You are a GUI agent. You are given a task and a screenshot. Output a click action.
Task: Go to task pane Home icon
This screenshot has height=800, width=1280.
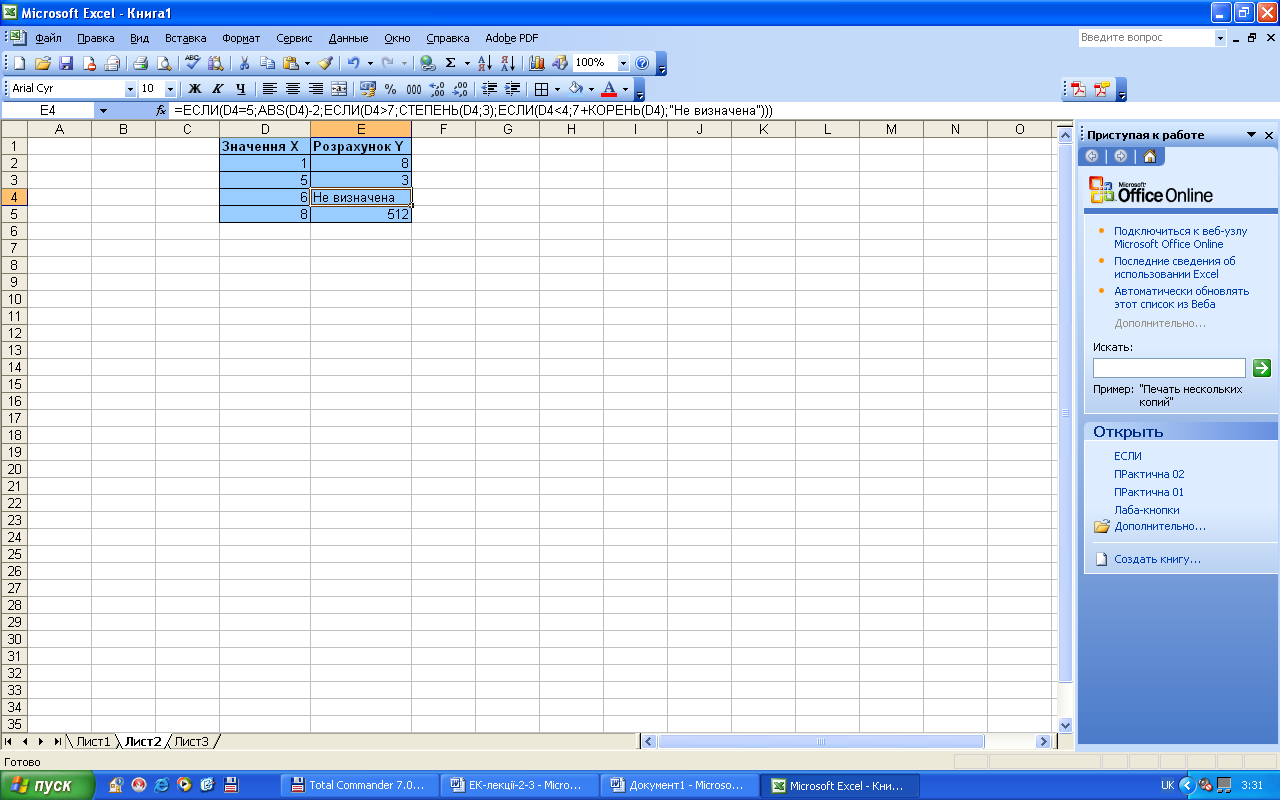(x=1150, y=156)
